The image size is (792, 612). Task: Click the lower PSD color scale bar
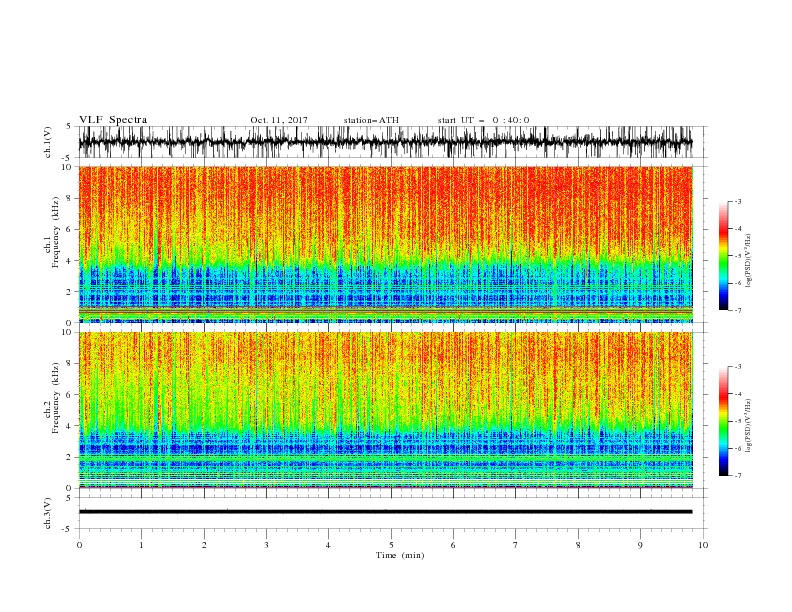724,421
